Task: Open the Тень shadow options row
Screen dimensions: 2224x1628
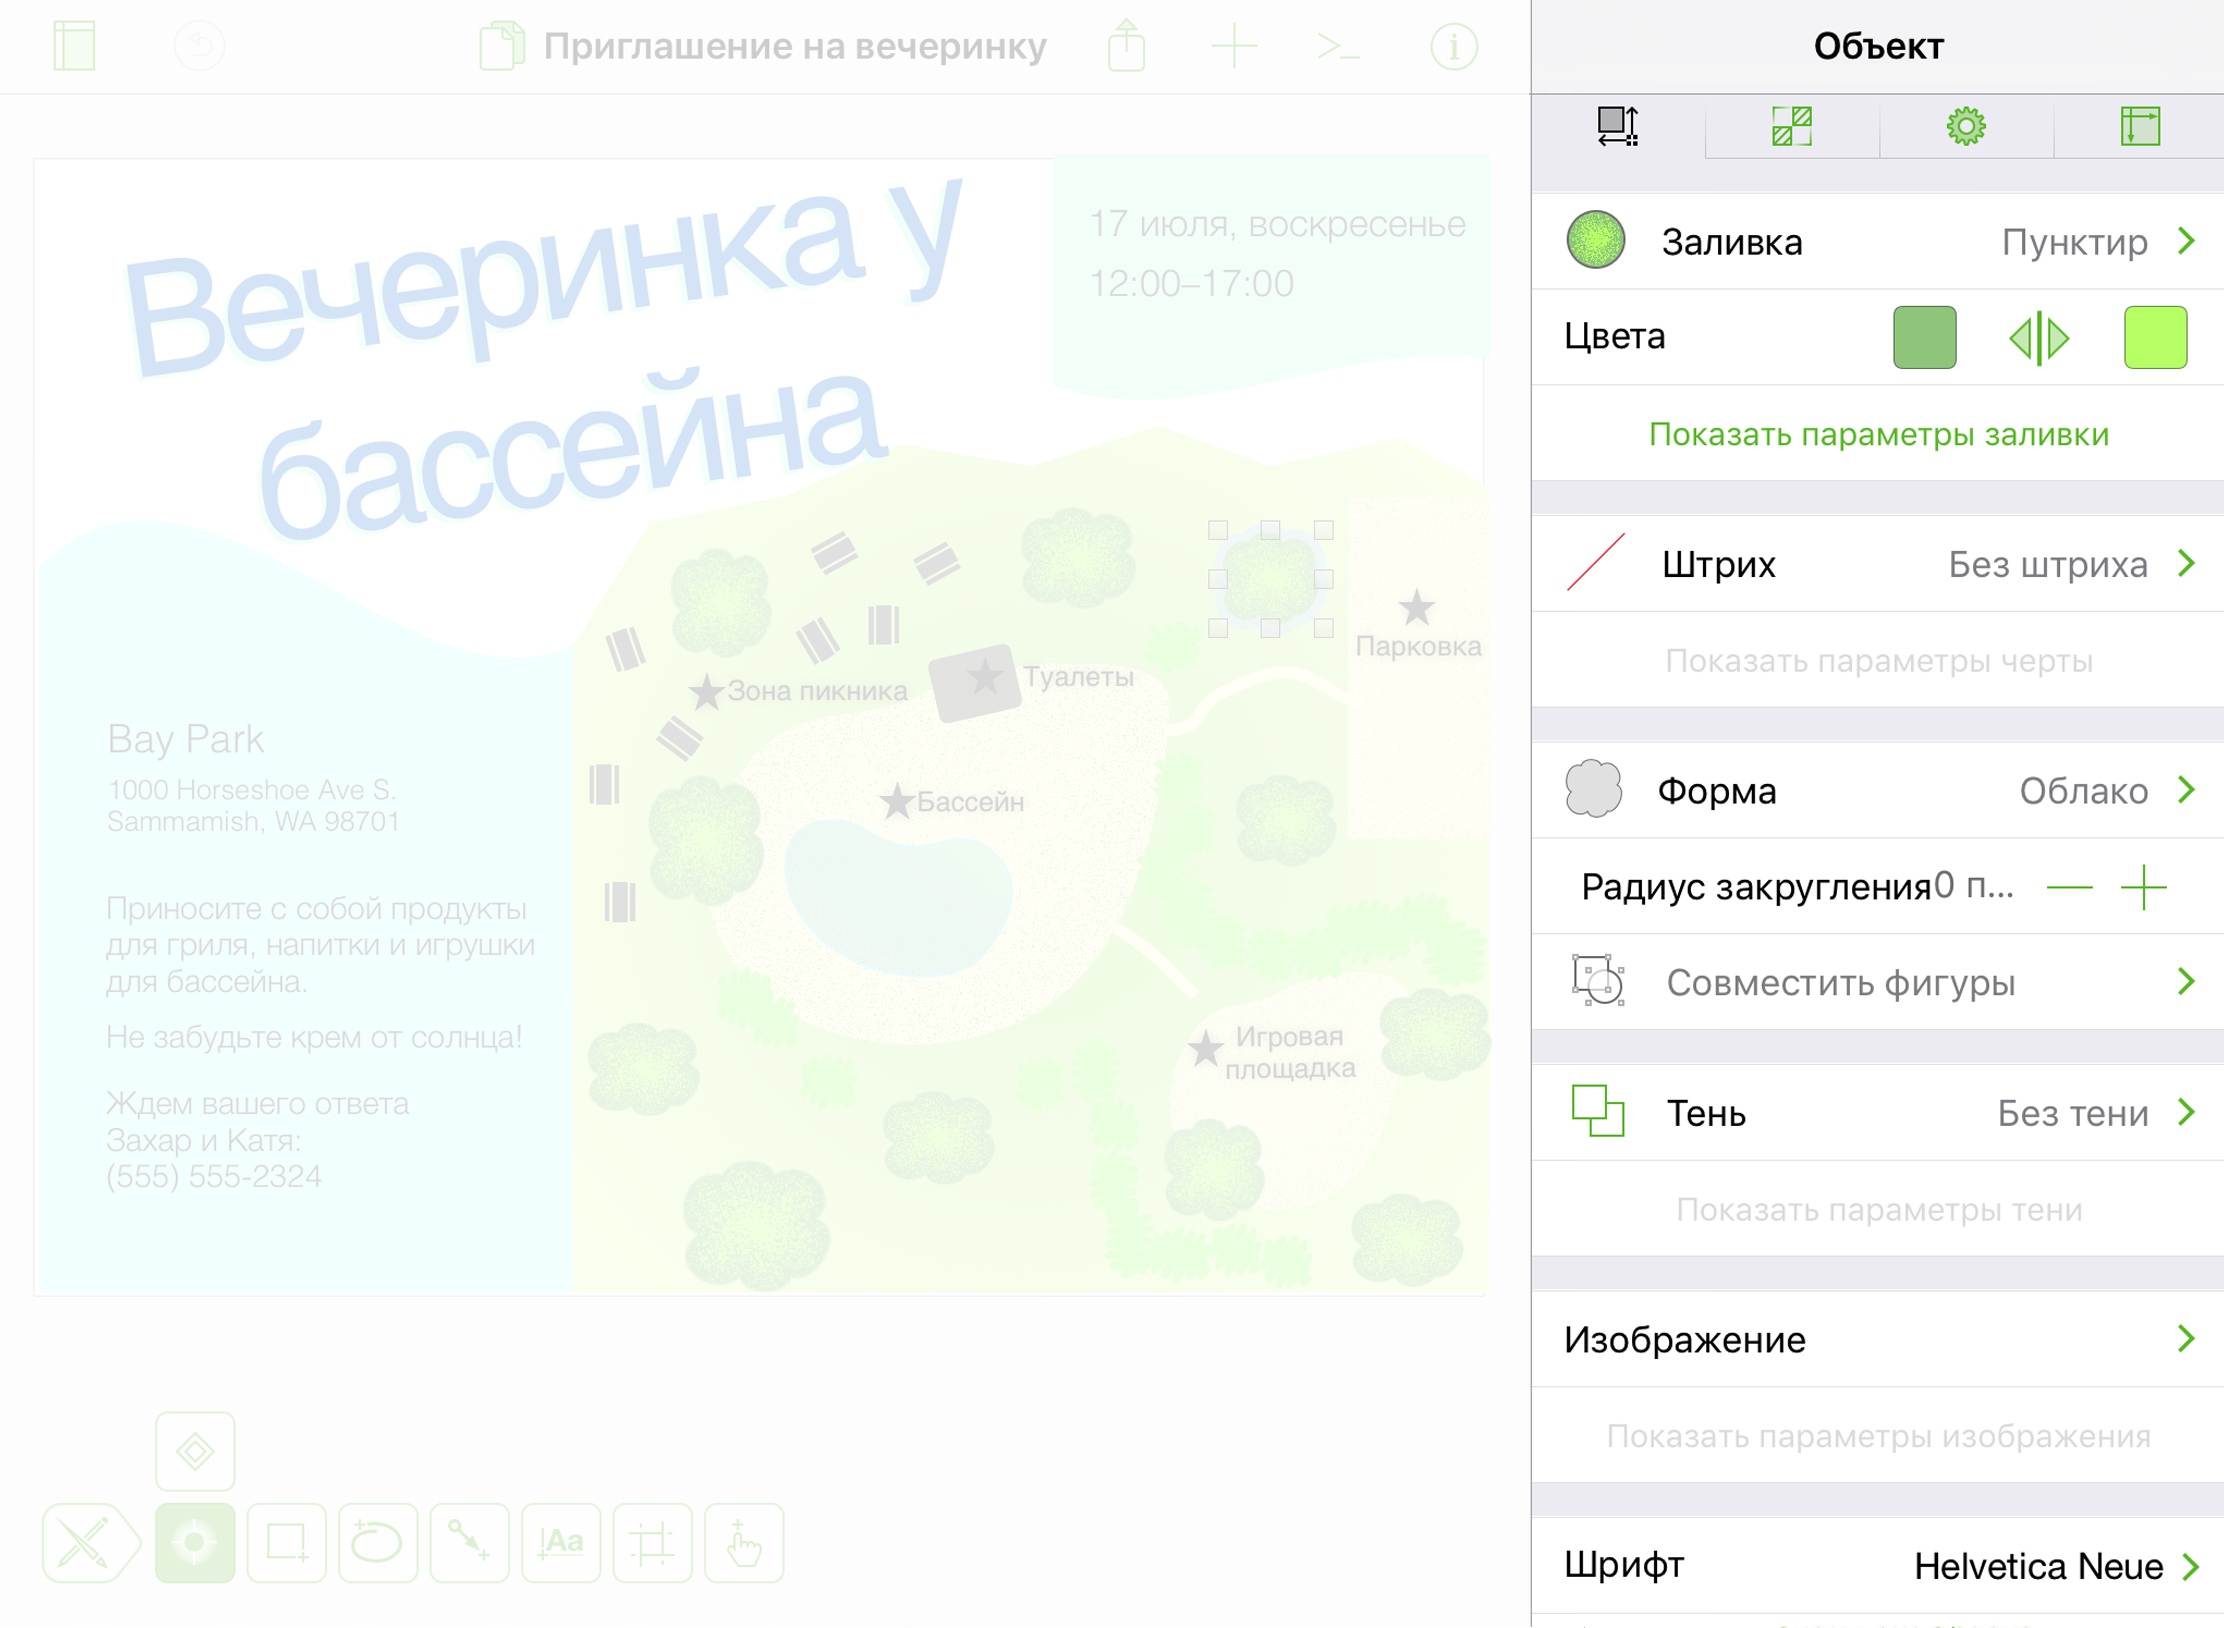Action: [x=1878, y=1112]
